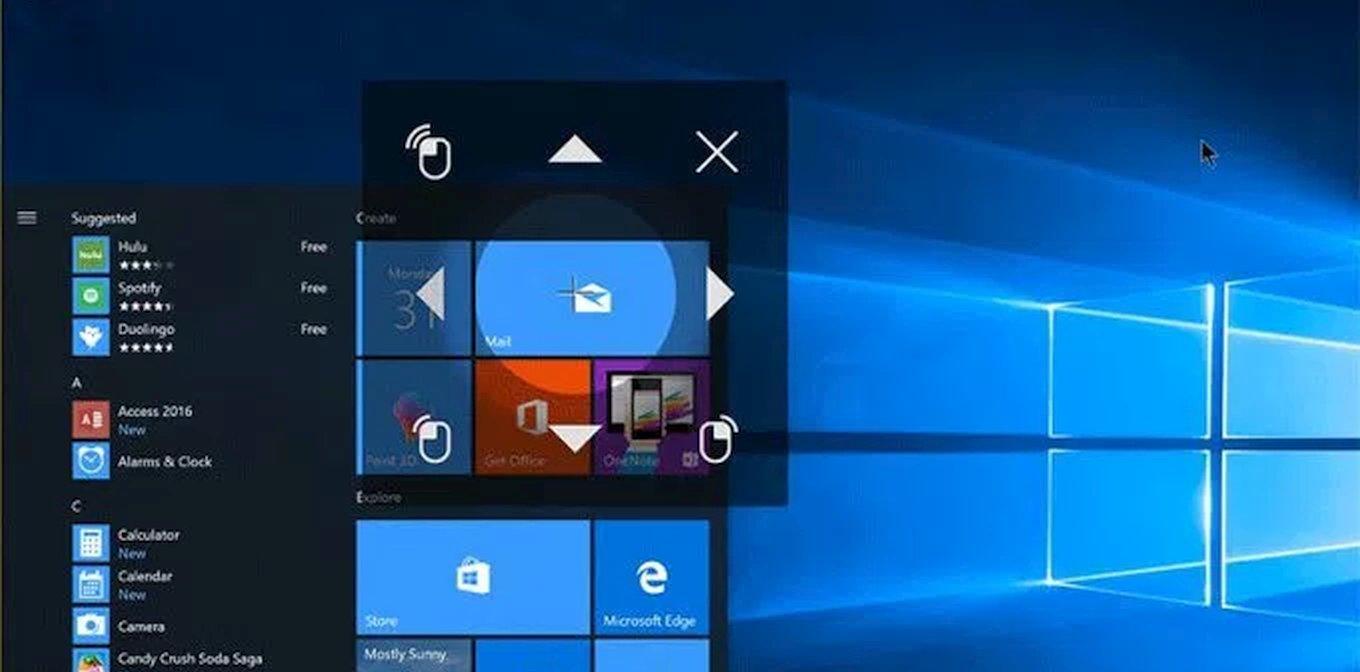Open the Monday 31 calendar tile
The width and height of the screenshot is (1360, 672).
coord(414,298)
